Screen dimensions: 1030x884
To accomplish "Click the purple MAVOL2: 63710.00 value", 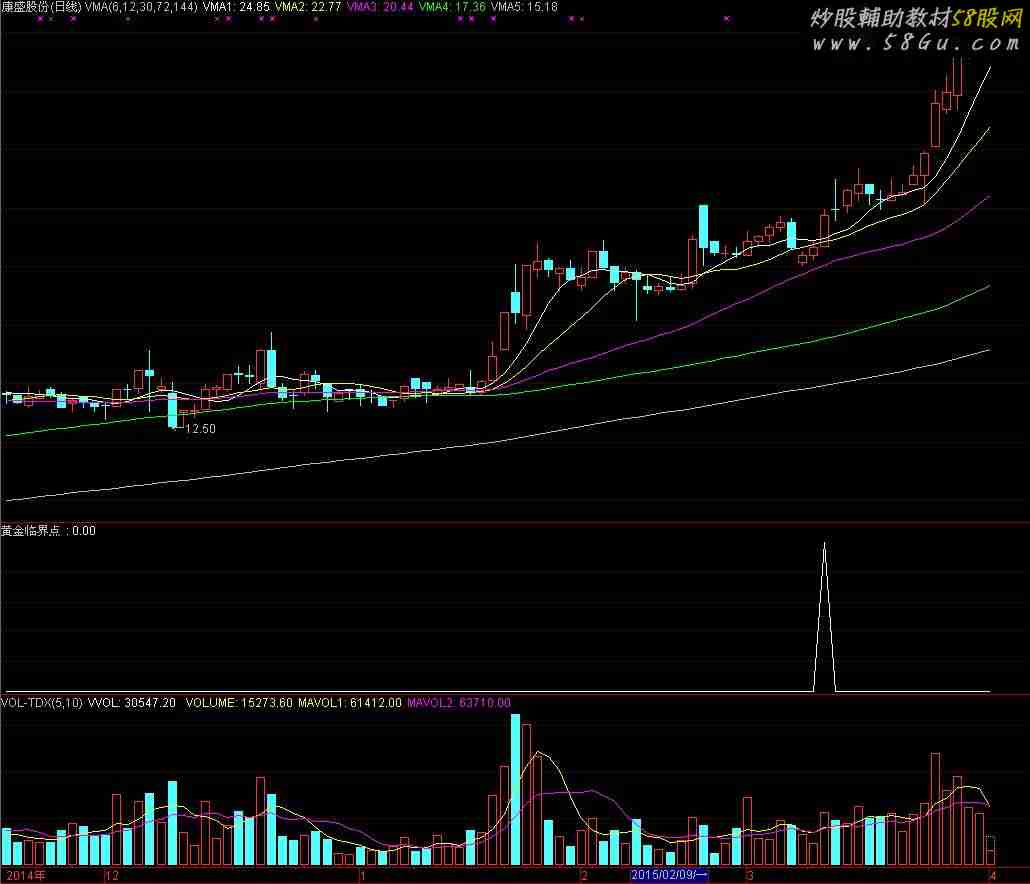I will click(x=459, y=703).
